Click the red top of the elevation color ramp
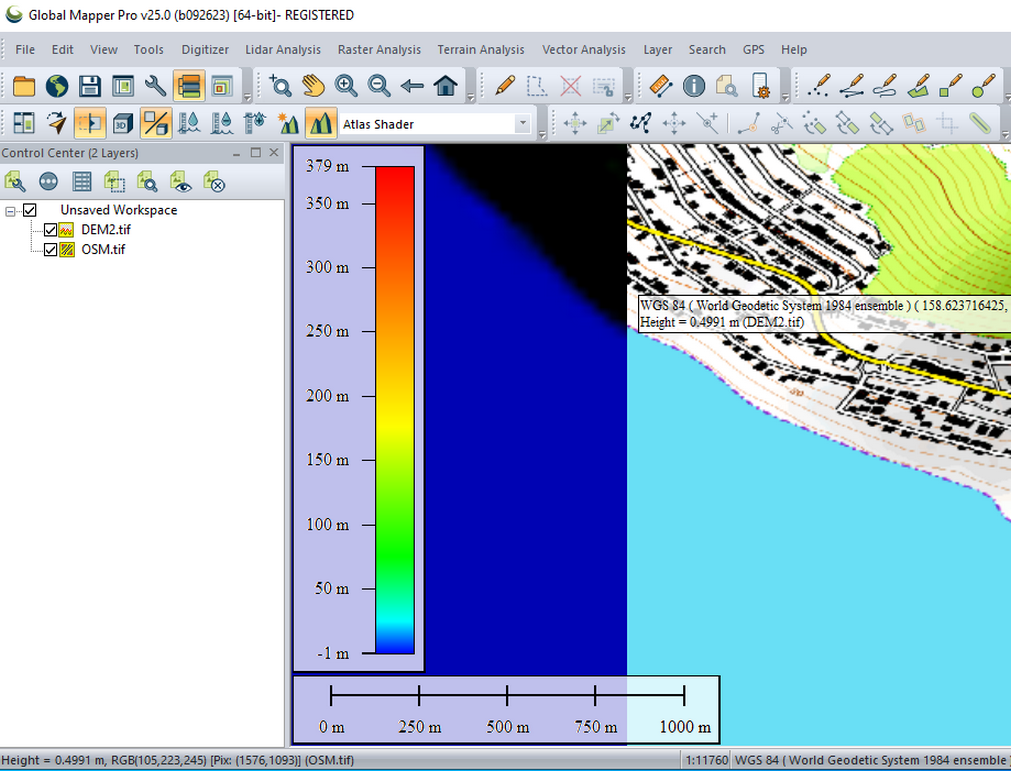The width and height of the screenshot is (1011, 771). pyautogui.click(x=394, y=177)
